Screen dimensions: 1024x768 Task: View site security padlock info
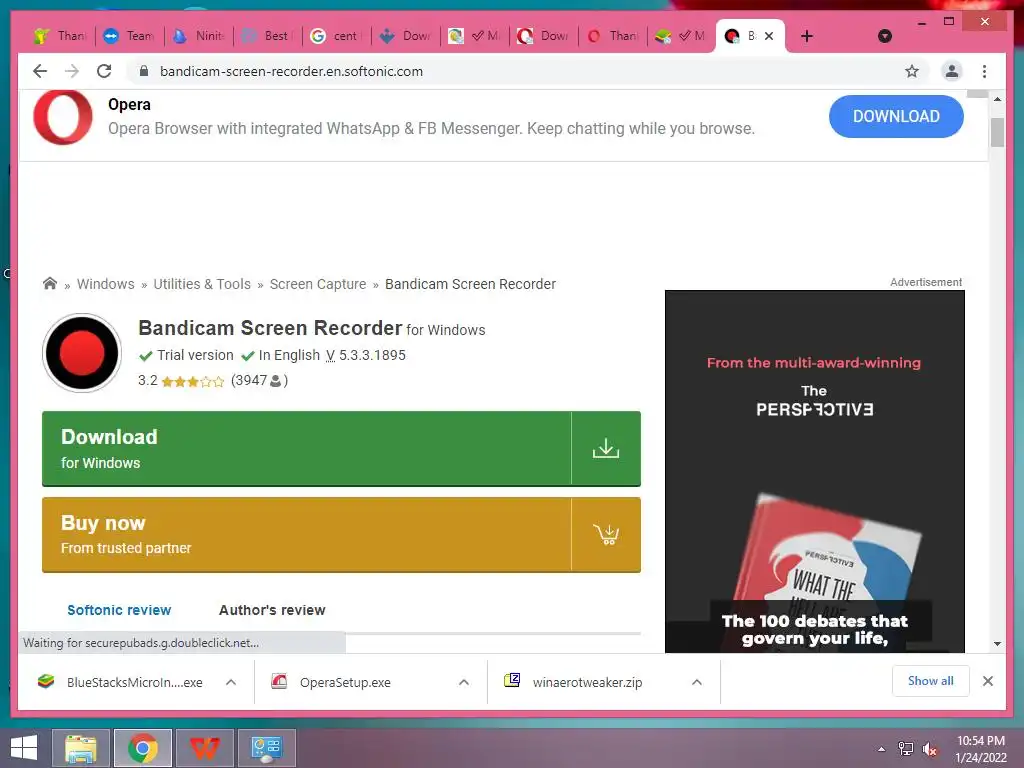(x=144, y=71)
